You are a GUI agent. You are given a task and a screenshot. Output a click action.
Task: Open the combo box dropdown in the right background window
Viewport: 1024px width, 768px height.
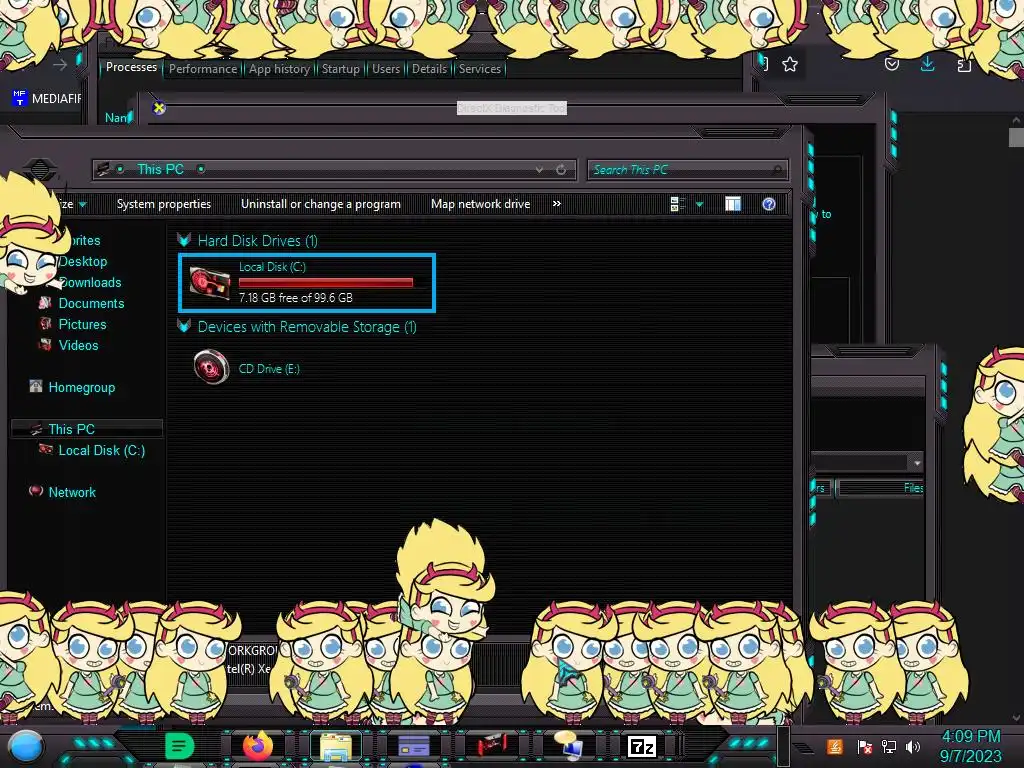[917, 462]
